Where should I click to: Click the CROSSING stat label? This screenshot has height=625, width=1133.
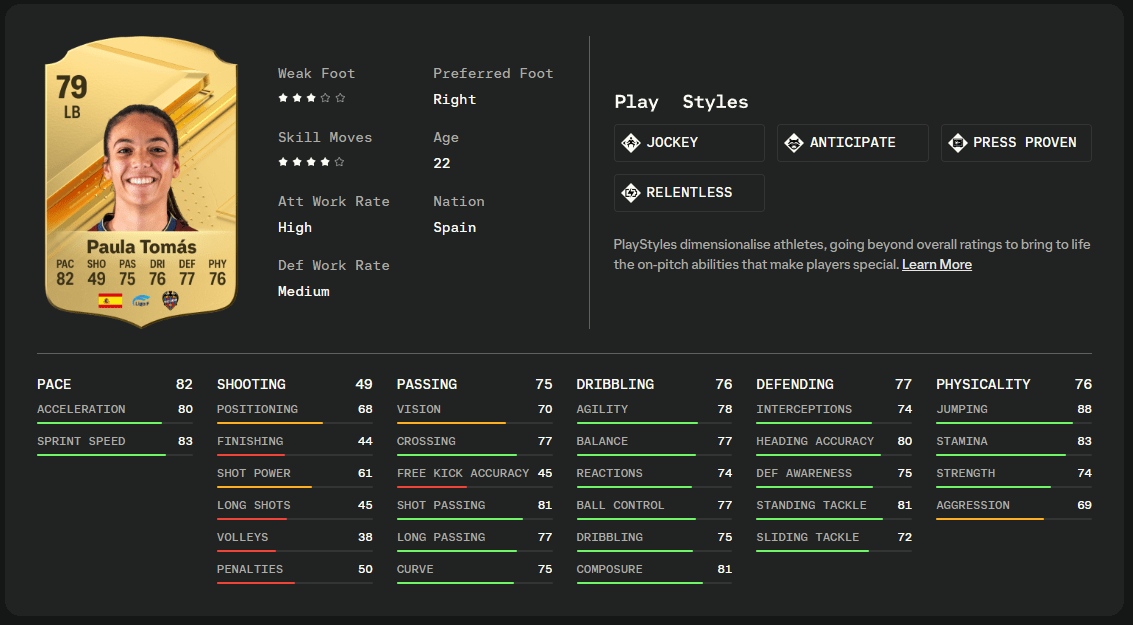[426, 441]
